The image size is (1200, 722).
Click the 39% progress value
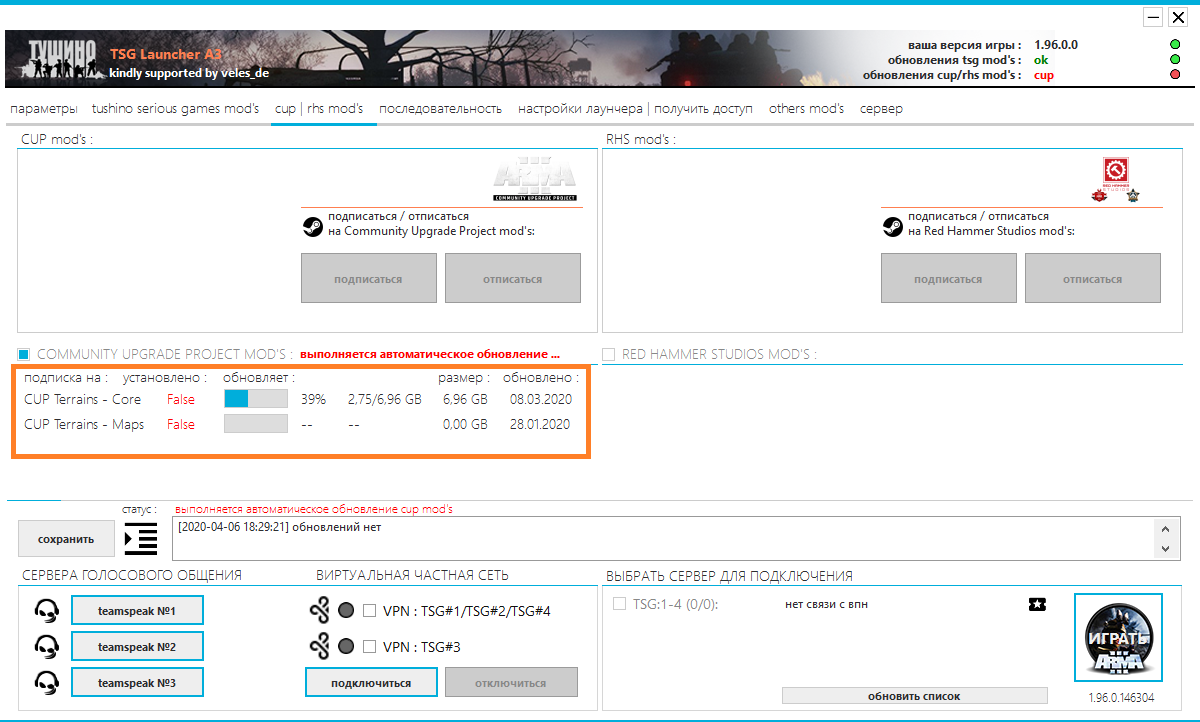pyautogui.click(x=314, y=399)
